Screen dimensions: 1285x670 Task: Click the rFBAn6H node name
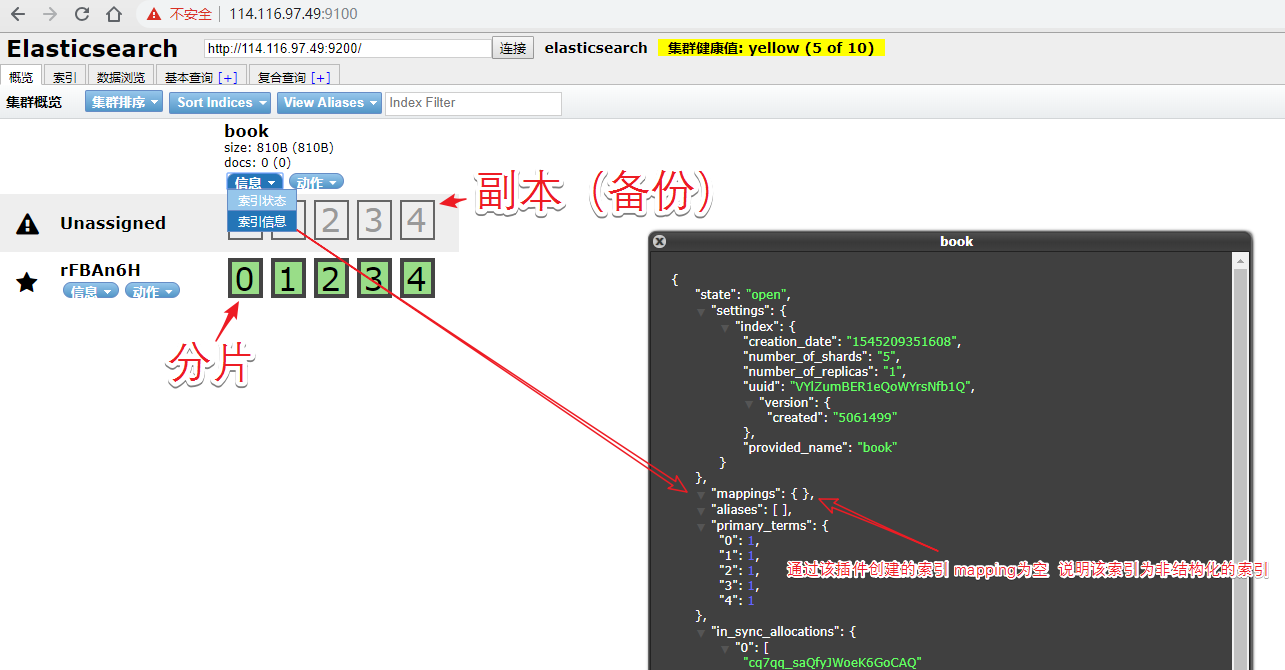[x=100, y=269]
